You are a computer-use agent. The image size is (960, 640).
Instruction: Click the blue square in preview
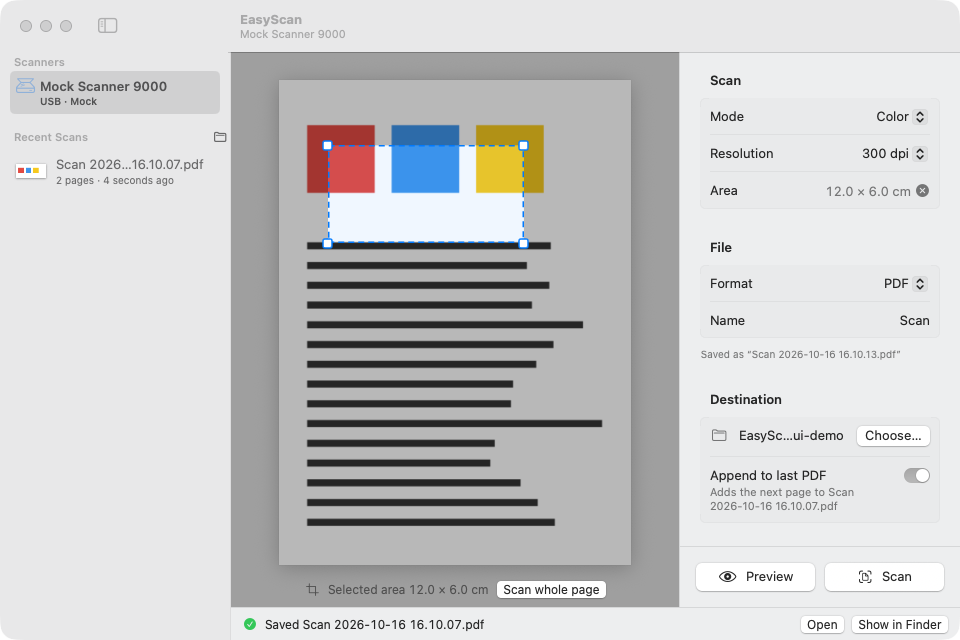[x=425, y=159]
